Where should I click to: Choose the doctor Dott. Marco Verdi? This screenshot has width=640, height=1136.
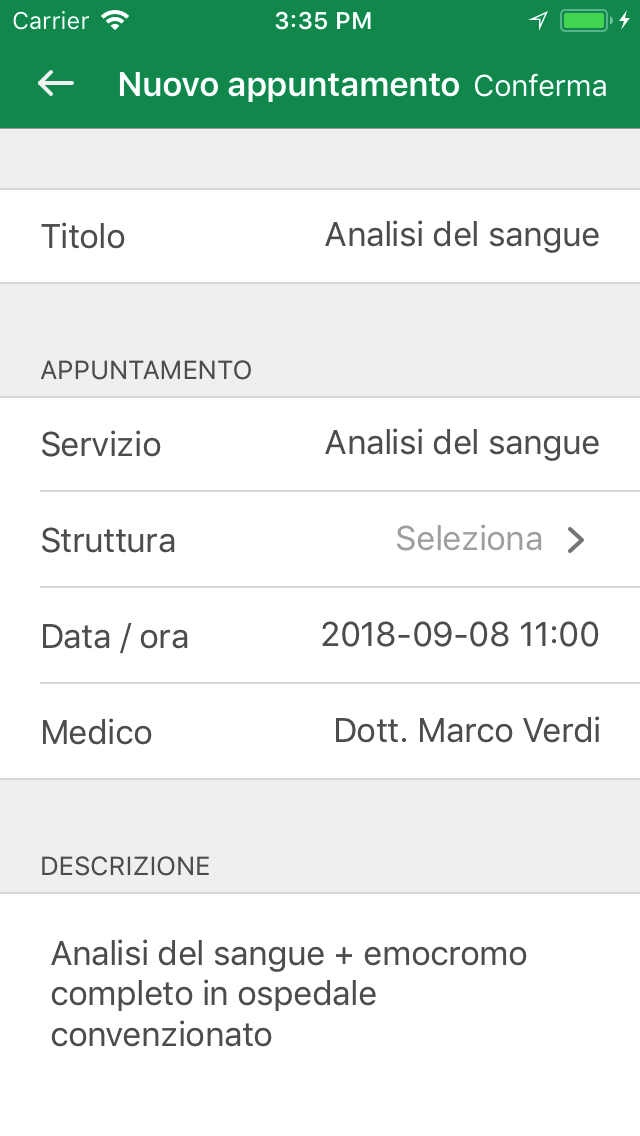tap(467, 731)
